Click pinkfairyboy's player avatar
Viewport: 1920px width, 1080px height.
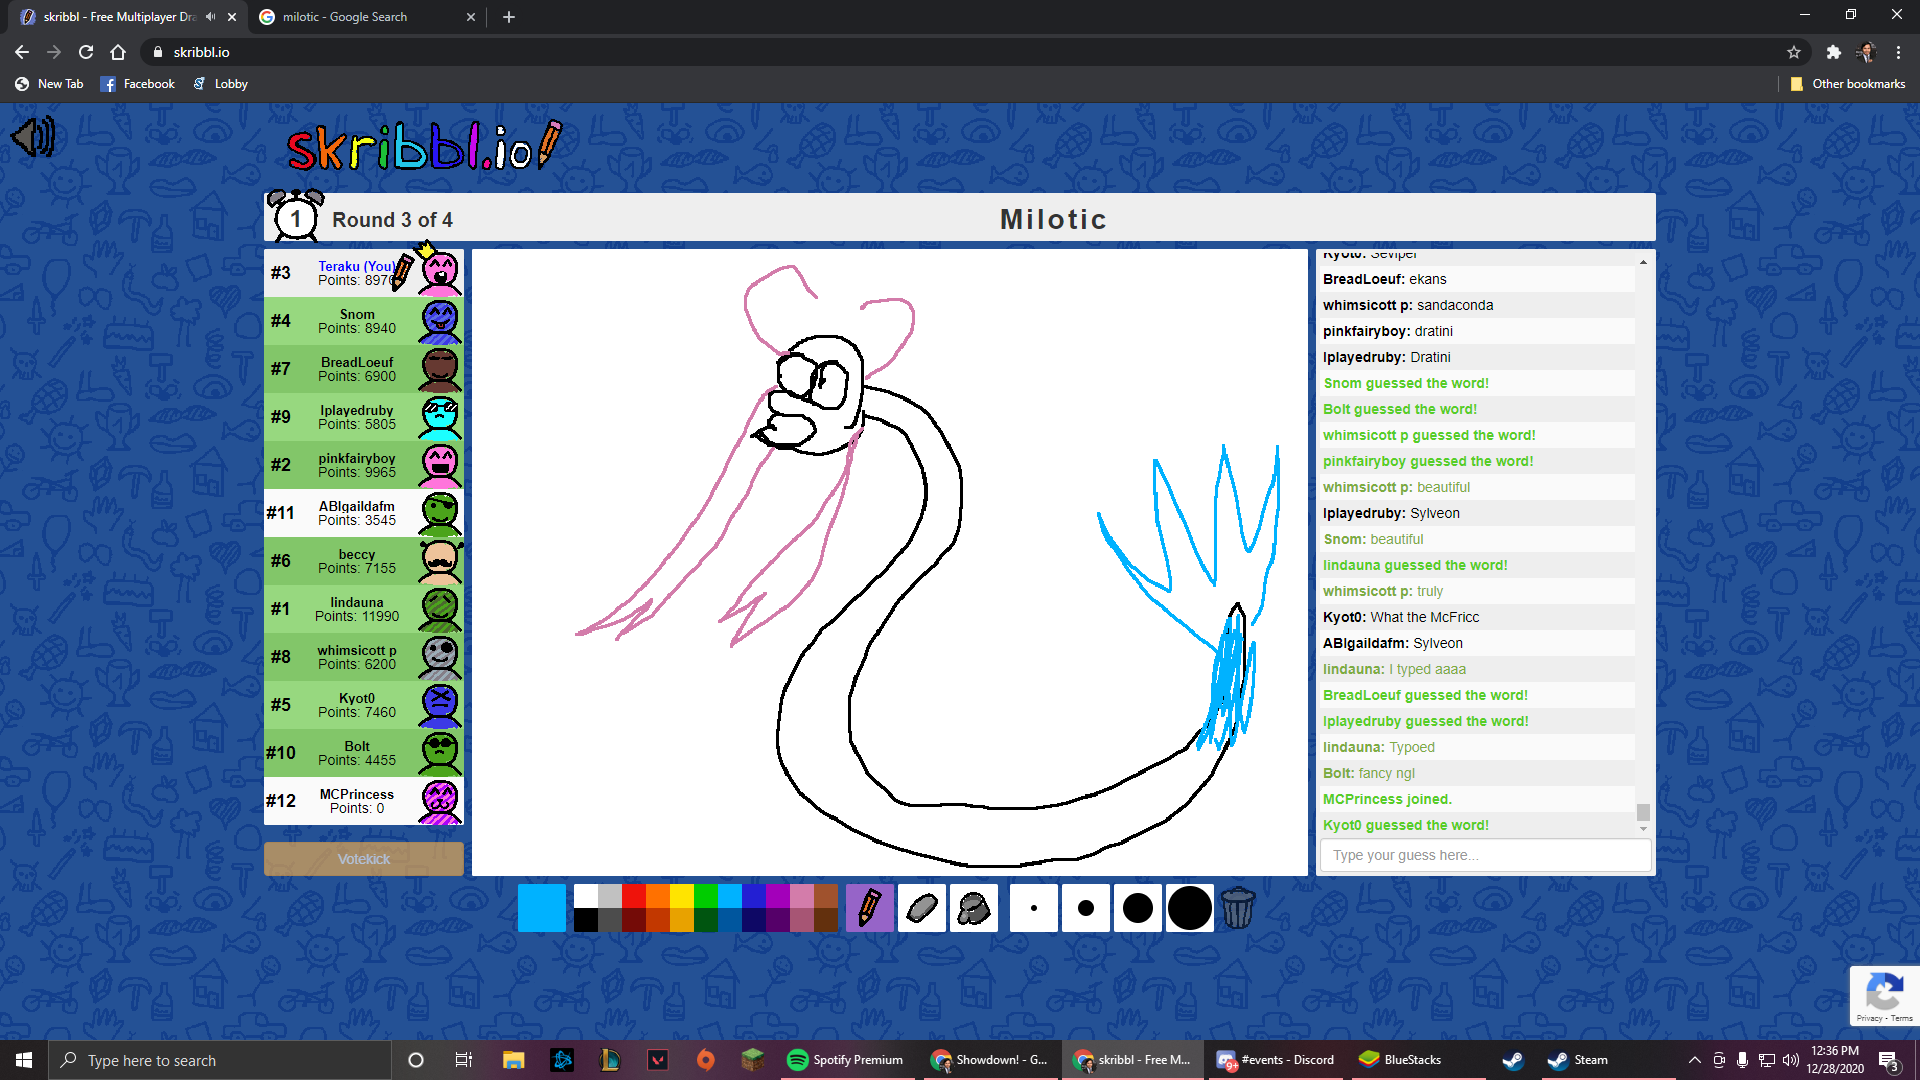[440, 465]
